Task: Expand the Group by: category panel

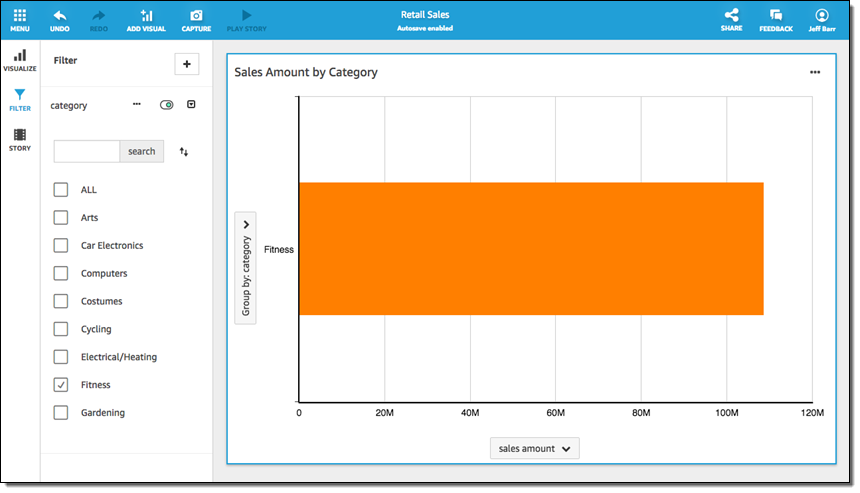Action: (246, 226)
